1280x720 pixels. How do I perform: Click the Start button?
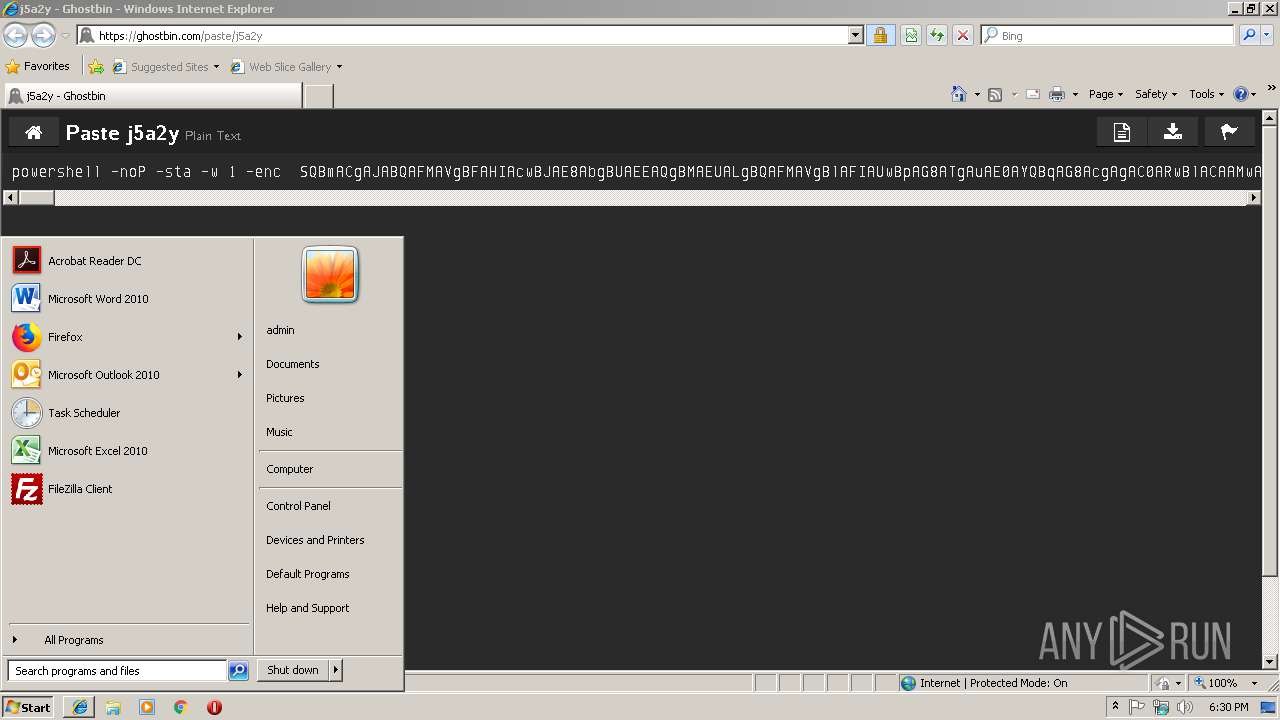27,707
